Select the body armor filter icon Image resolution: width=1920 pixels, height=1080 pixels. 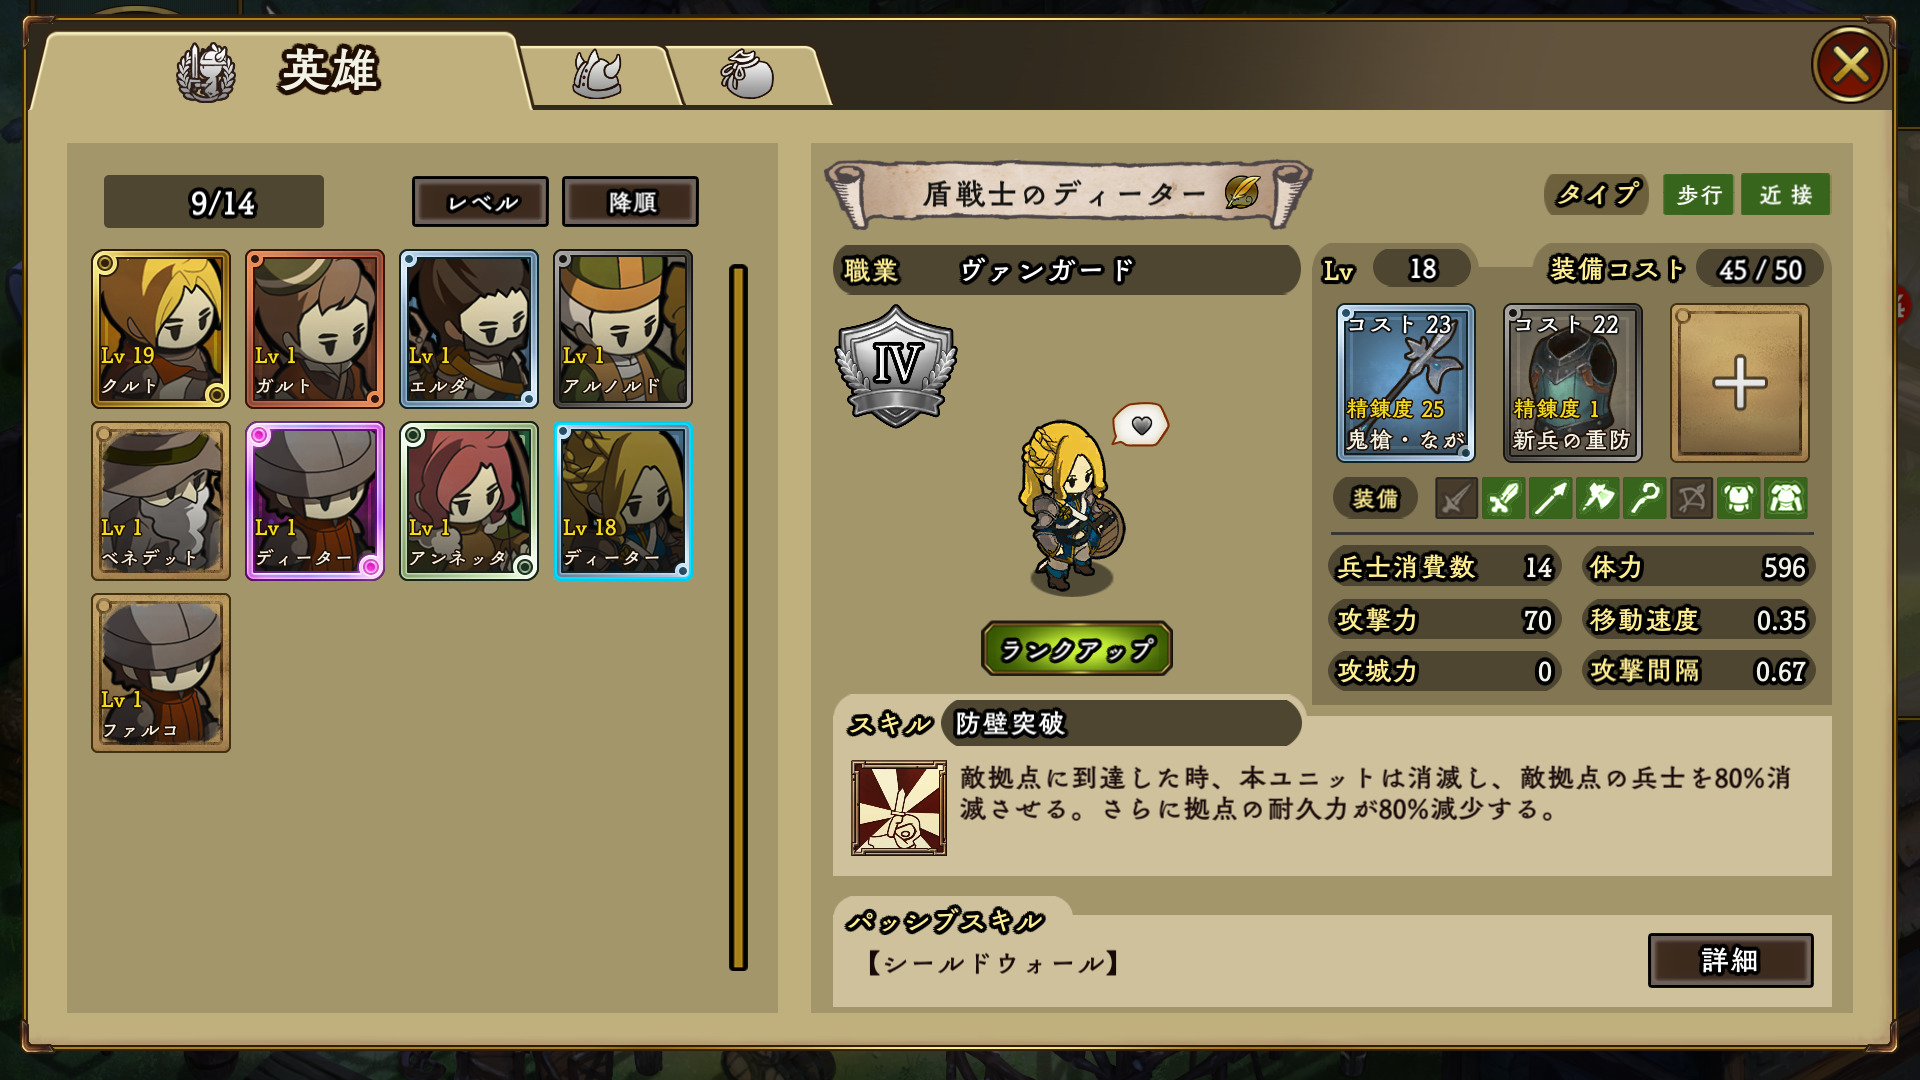(1786, 498)
